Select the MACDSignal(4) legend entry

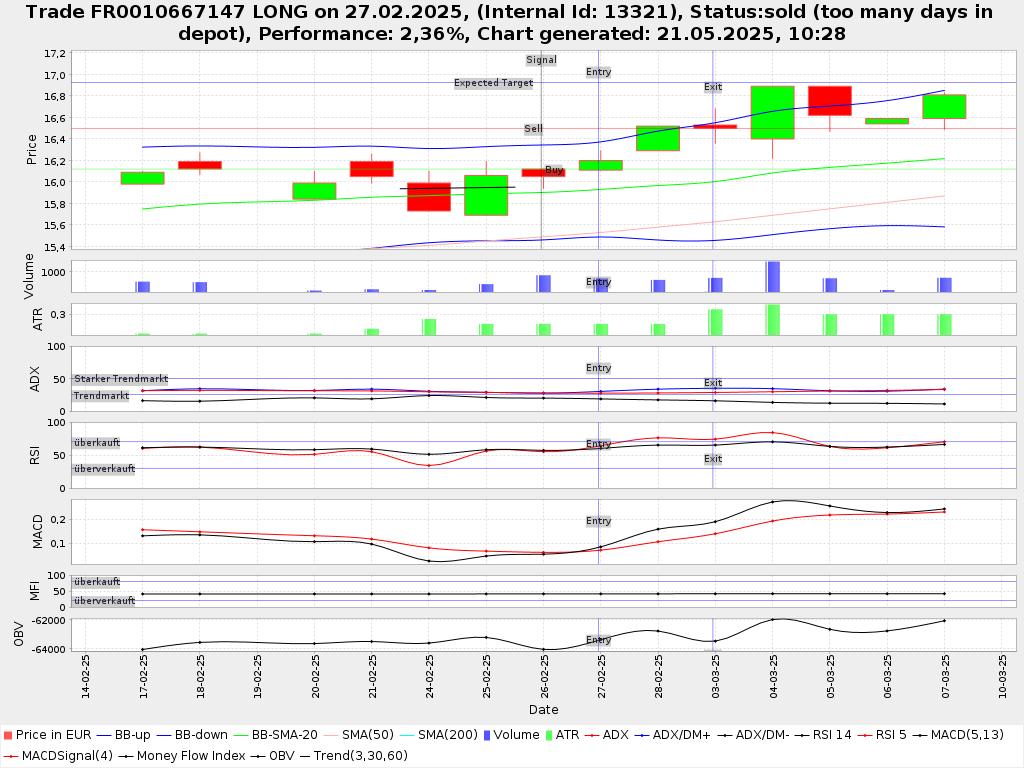[60, 755]
